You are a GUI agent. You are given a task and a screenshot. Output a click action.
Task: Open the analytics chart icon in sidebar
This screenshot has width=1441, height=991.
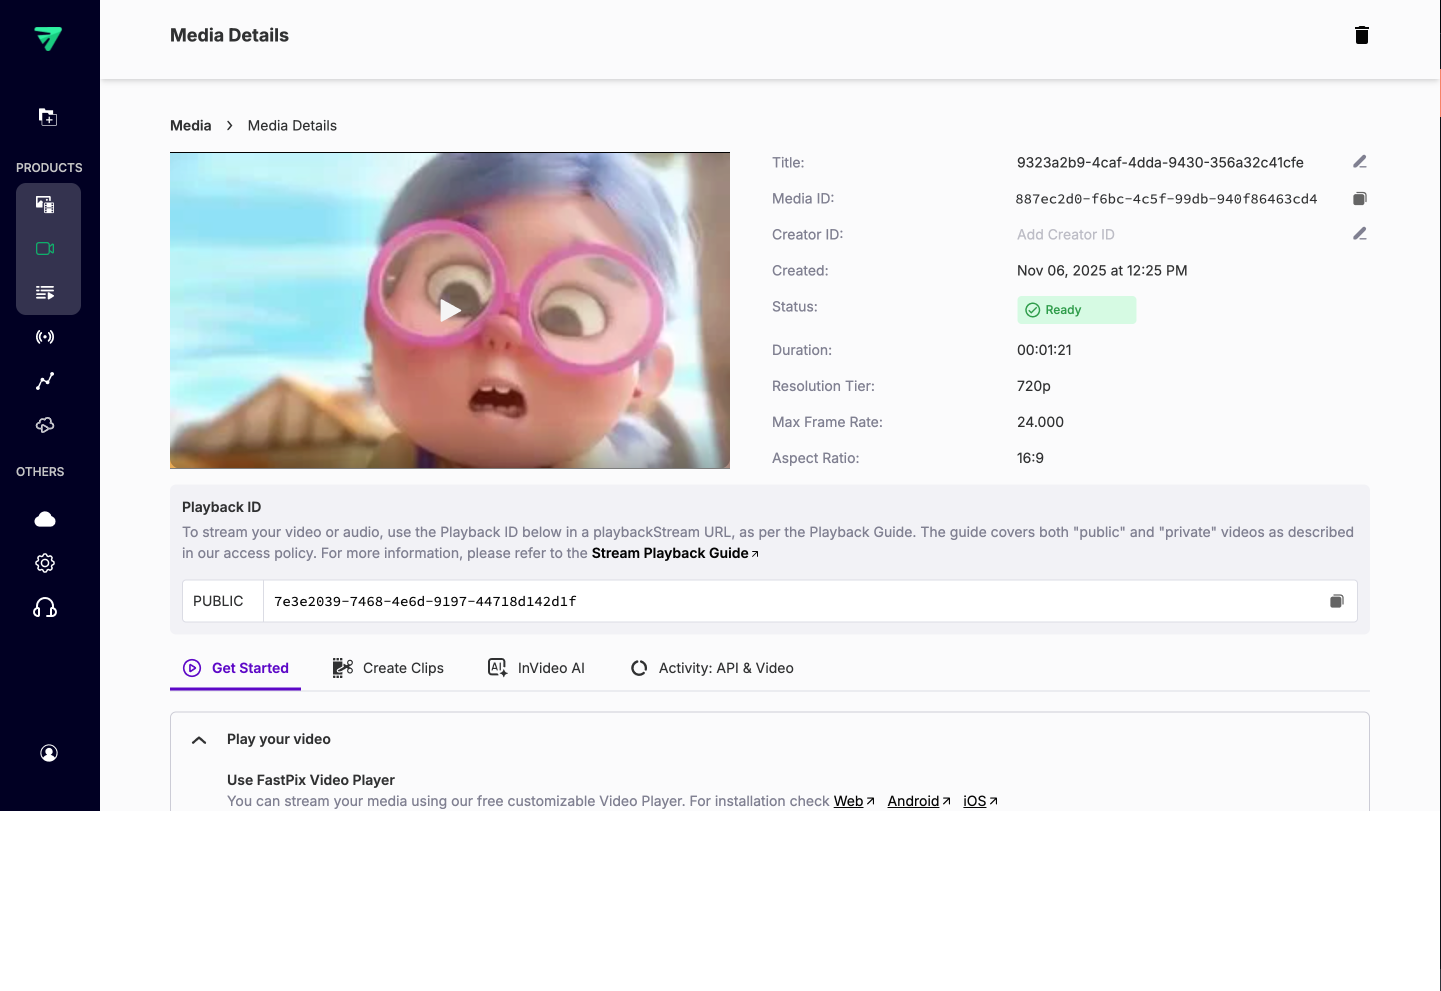pos(44,380)
